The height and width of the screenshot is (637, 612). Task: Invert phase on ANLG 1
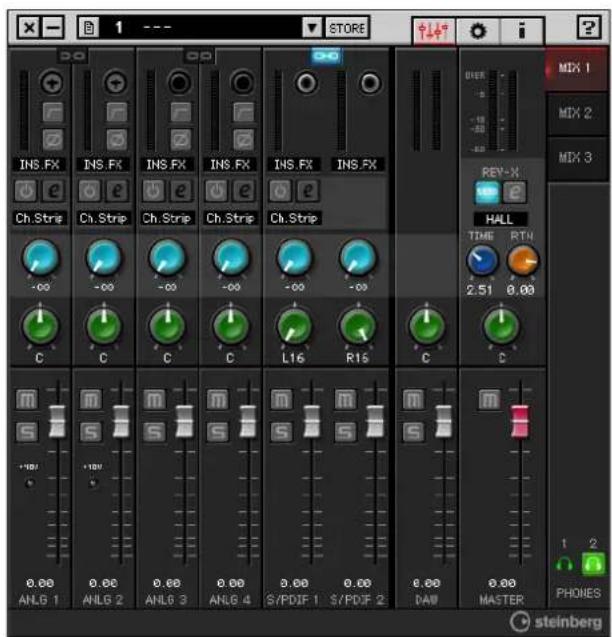pyautogui.click(x=53, y=140)
